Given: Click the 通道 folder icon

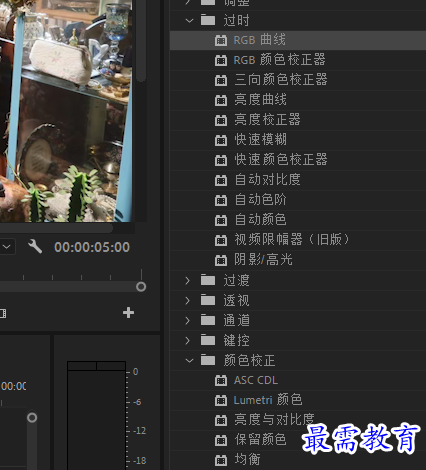Looking at the screenshot, I should 208,320.
